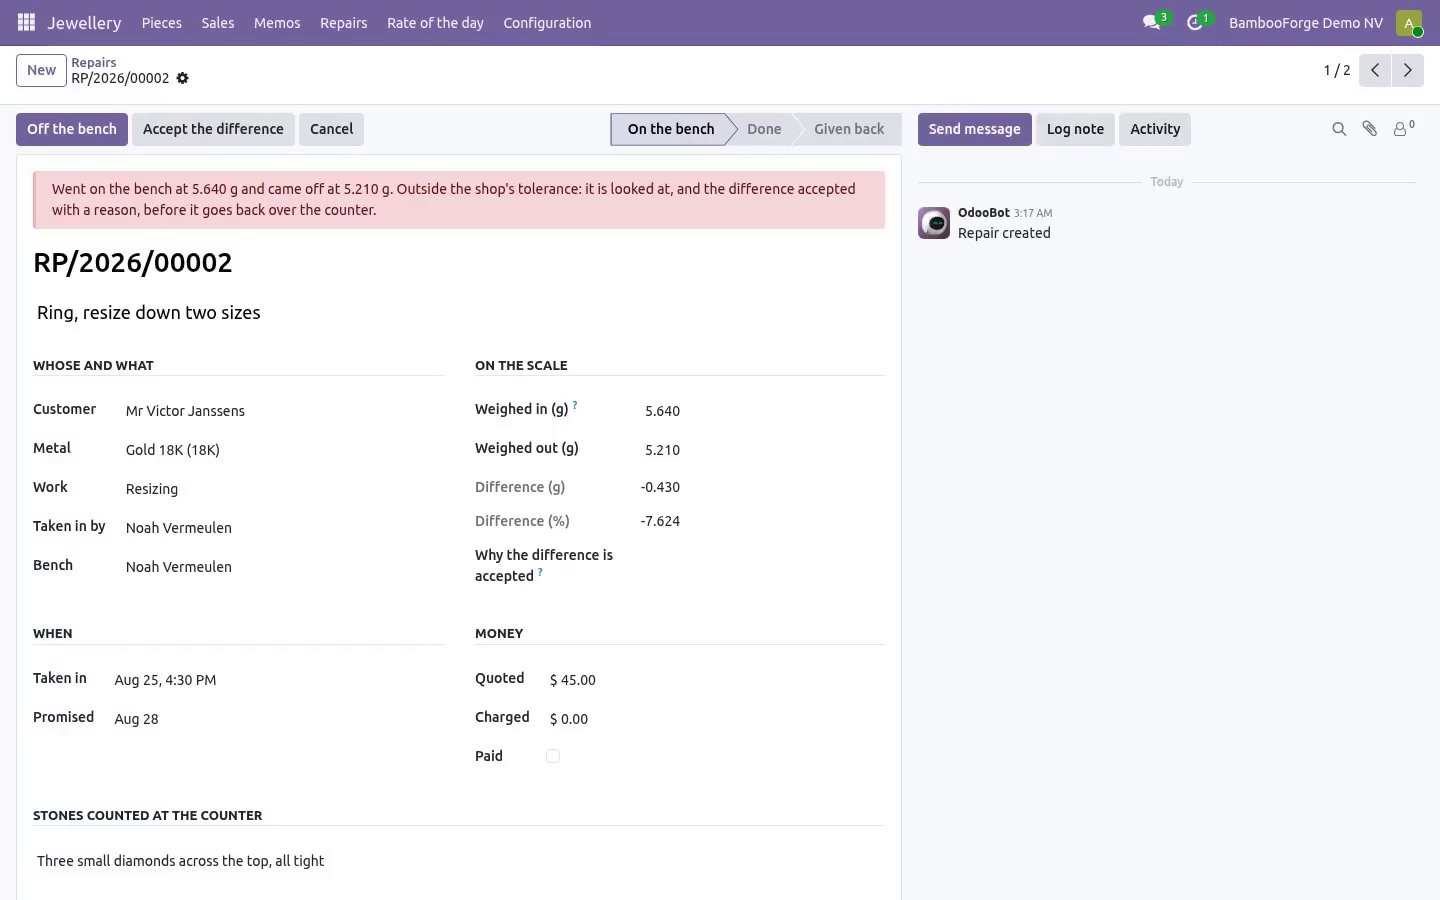Click the New record button
The height and width of the screenshot is (900, 1440).
tap(41, 70)
